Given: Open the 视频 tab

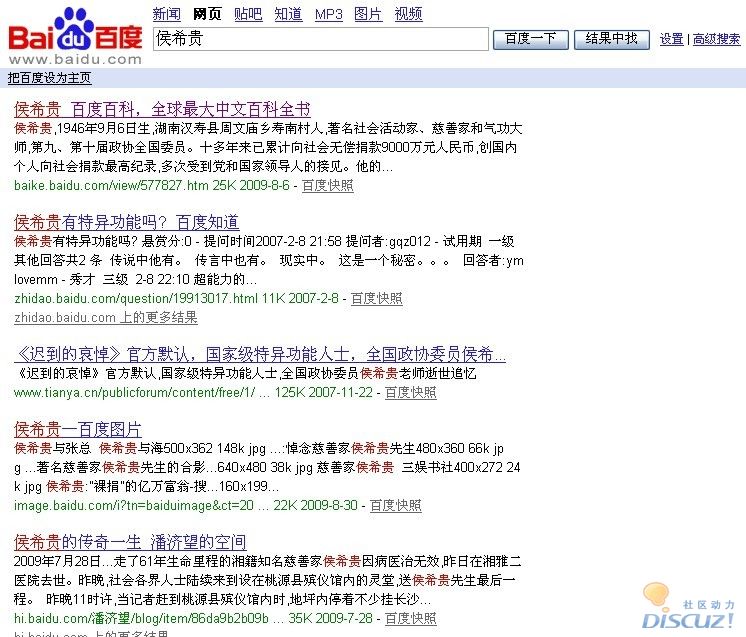Looking at the screenshot, I should (x=408, y=14).
